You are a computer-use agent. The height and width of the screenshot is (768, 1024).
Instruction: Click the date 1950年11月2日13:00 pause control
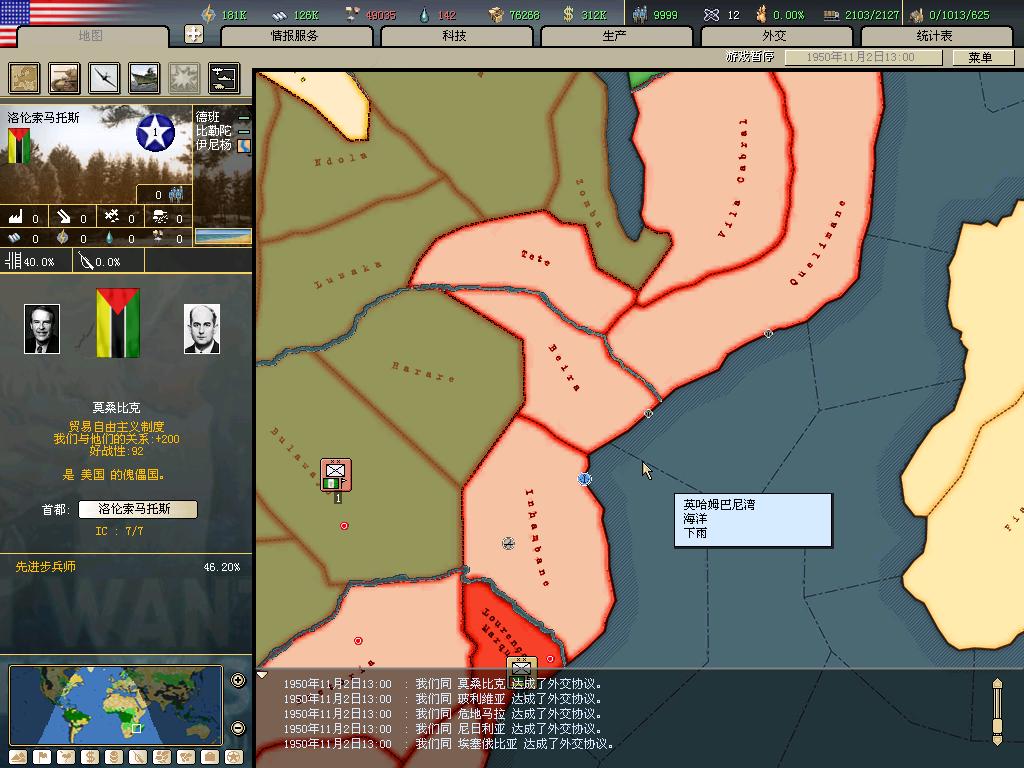[x=863, y=57]
